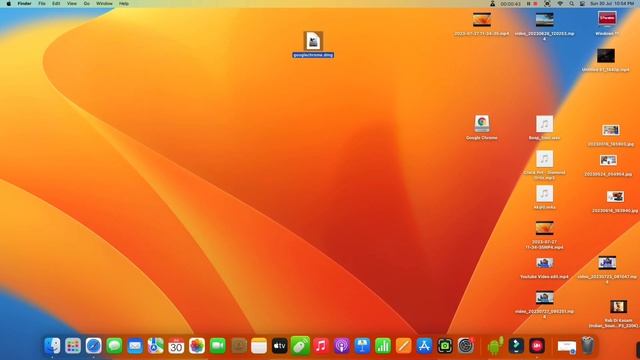This screenshot has height=360, width=640.
Task: Open the Window menu
Action: point(104,4)
